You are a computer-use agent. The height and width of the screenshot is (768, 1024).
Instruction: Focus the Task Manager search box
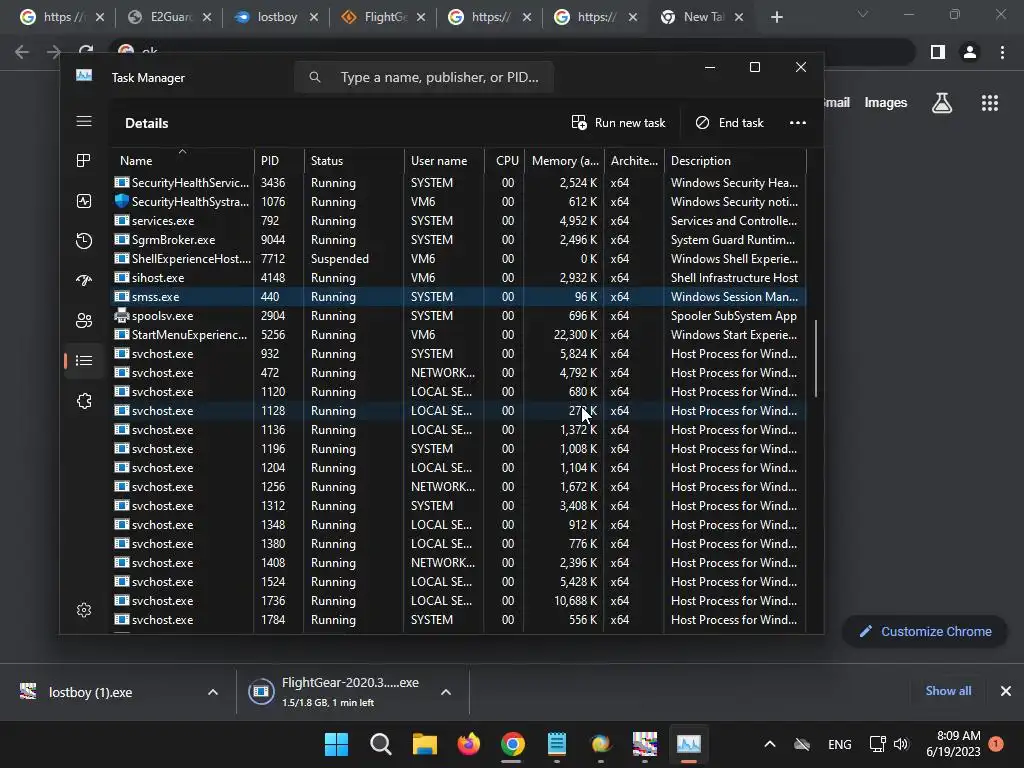(424, 77)
